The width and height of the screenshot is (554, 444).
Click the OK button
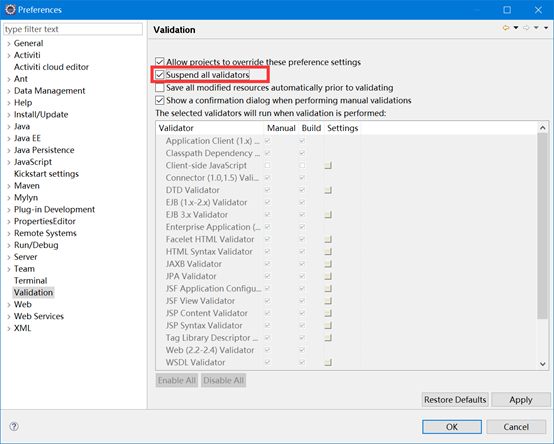pos(452,427)
